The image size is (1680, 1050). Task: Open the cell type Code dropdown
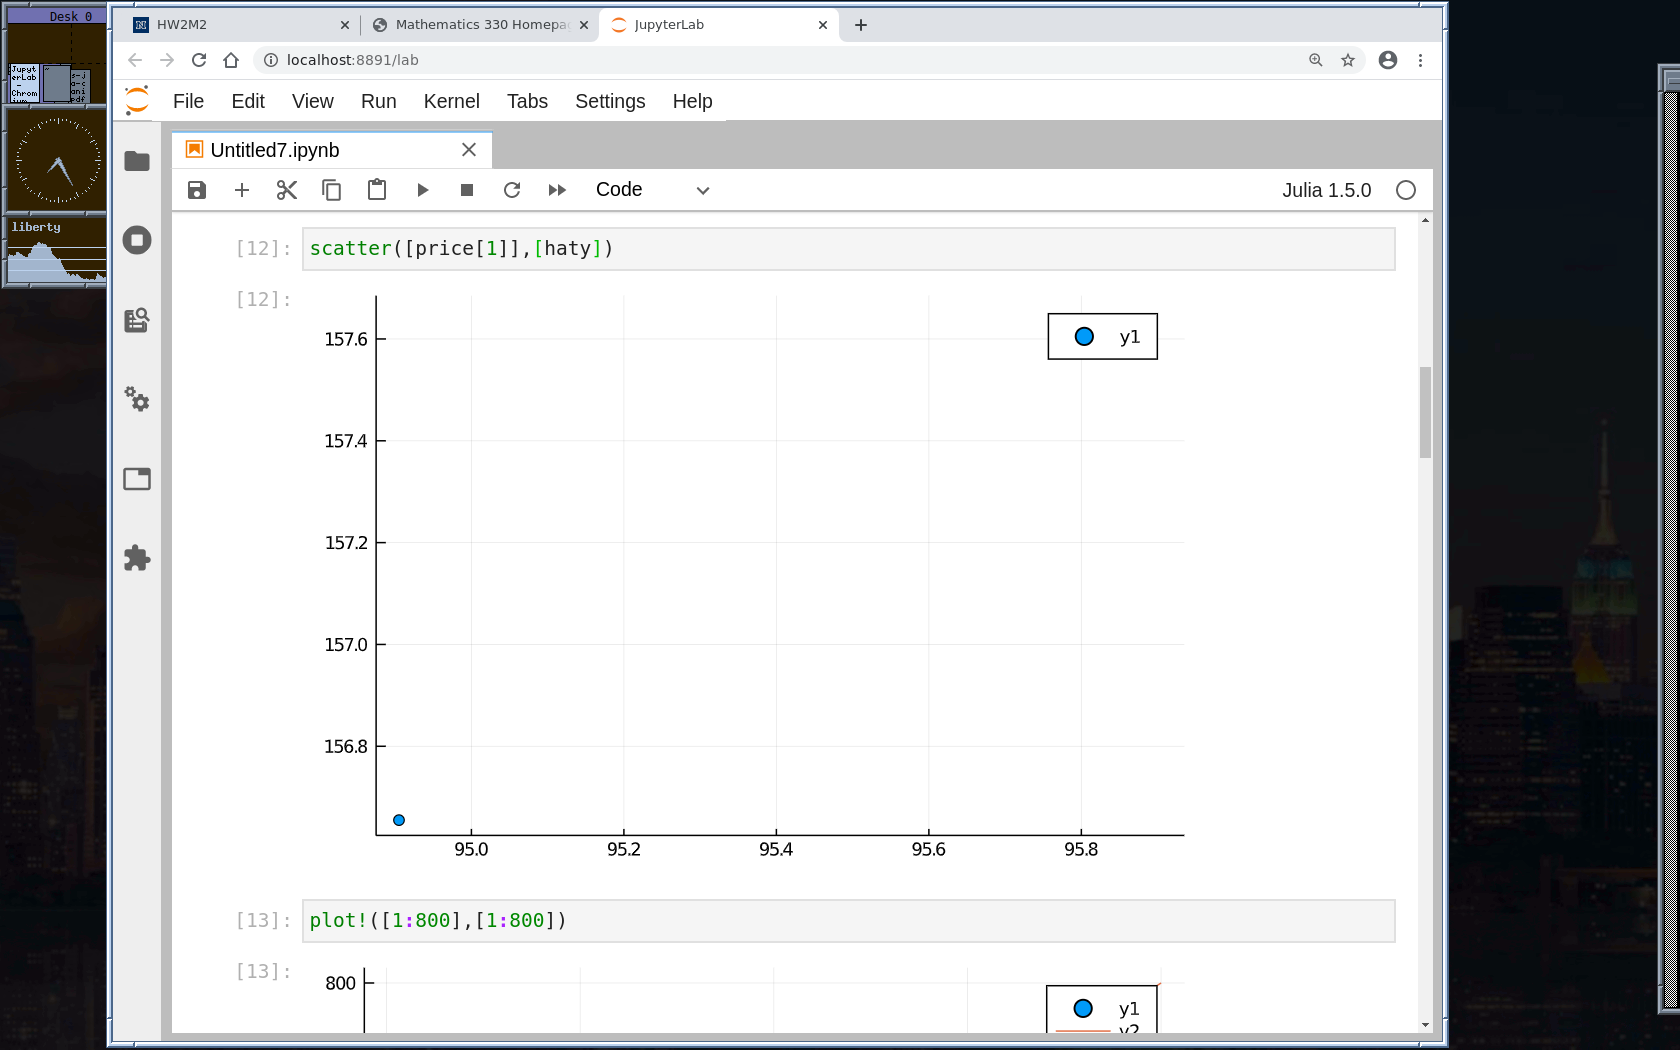coord(652,190)
